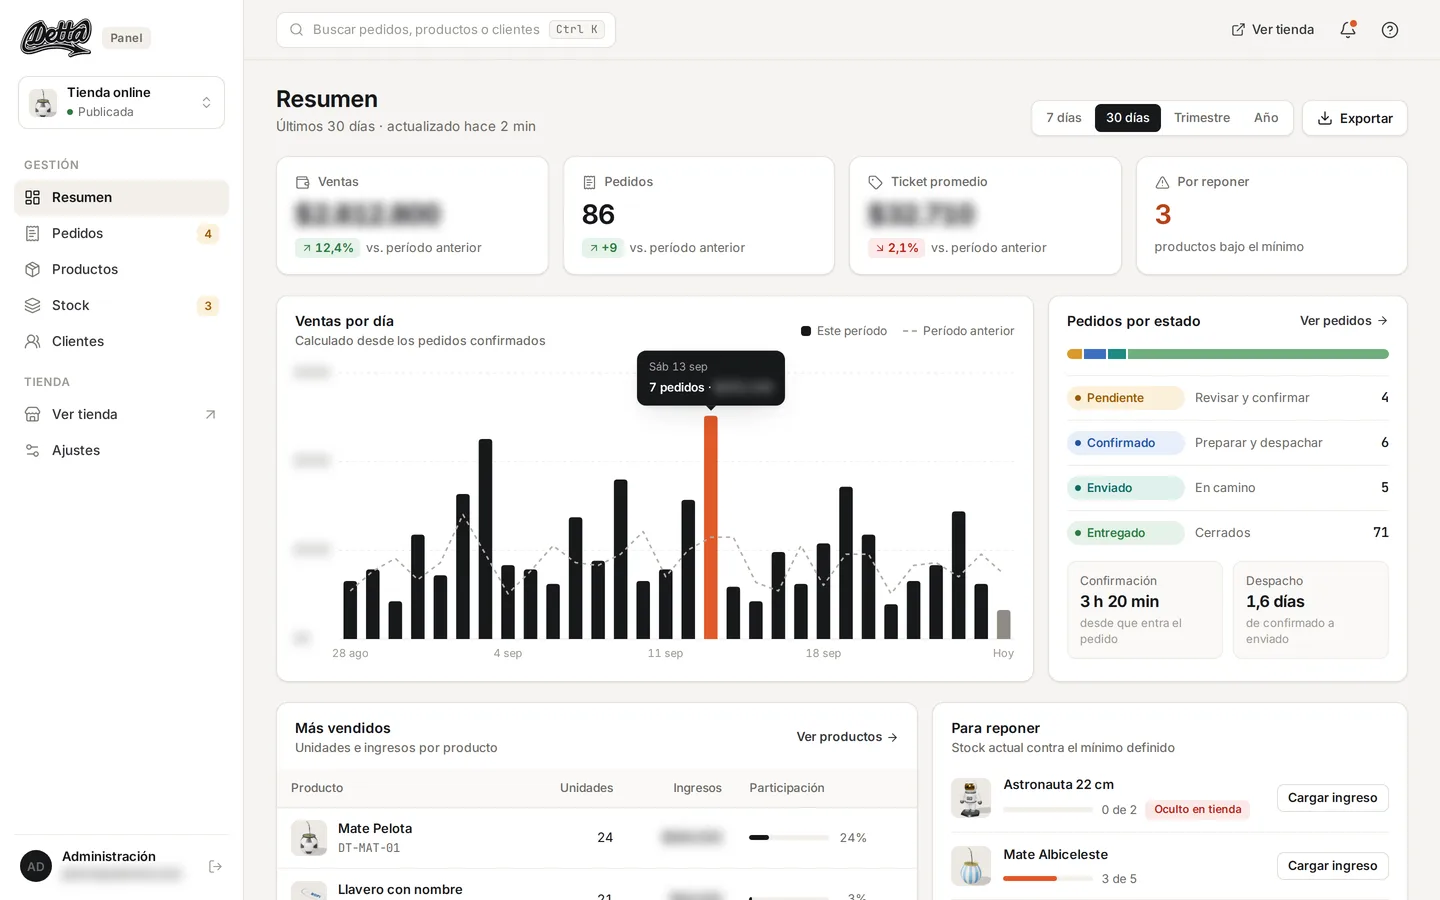Click the Este período legend entry
The height and width of the screenshot is (900, 1440).
844,331
